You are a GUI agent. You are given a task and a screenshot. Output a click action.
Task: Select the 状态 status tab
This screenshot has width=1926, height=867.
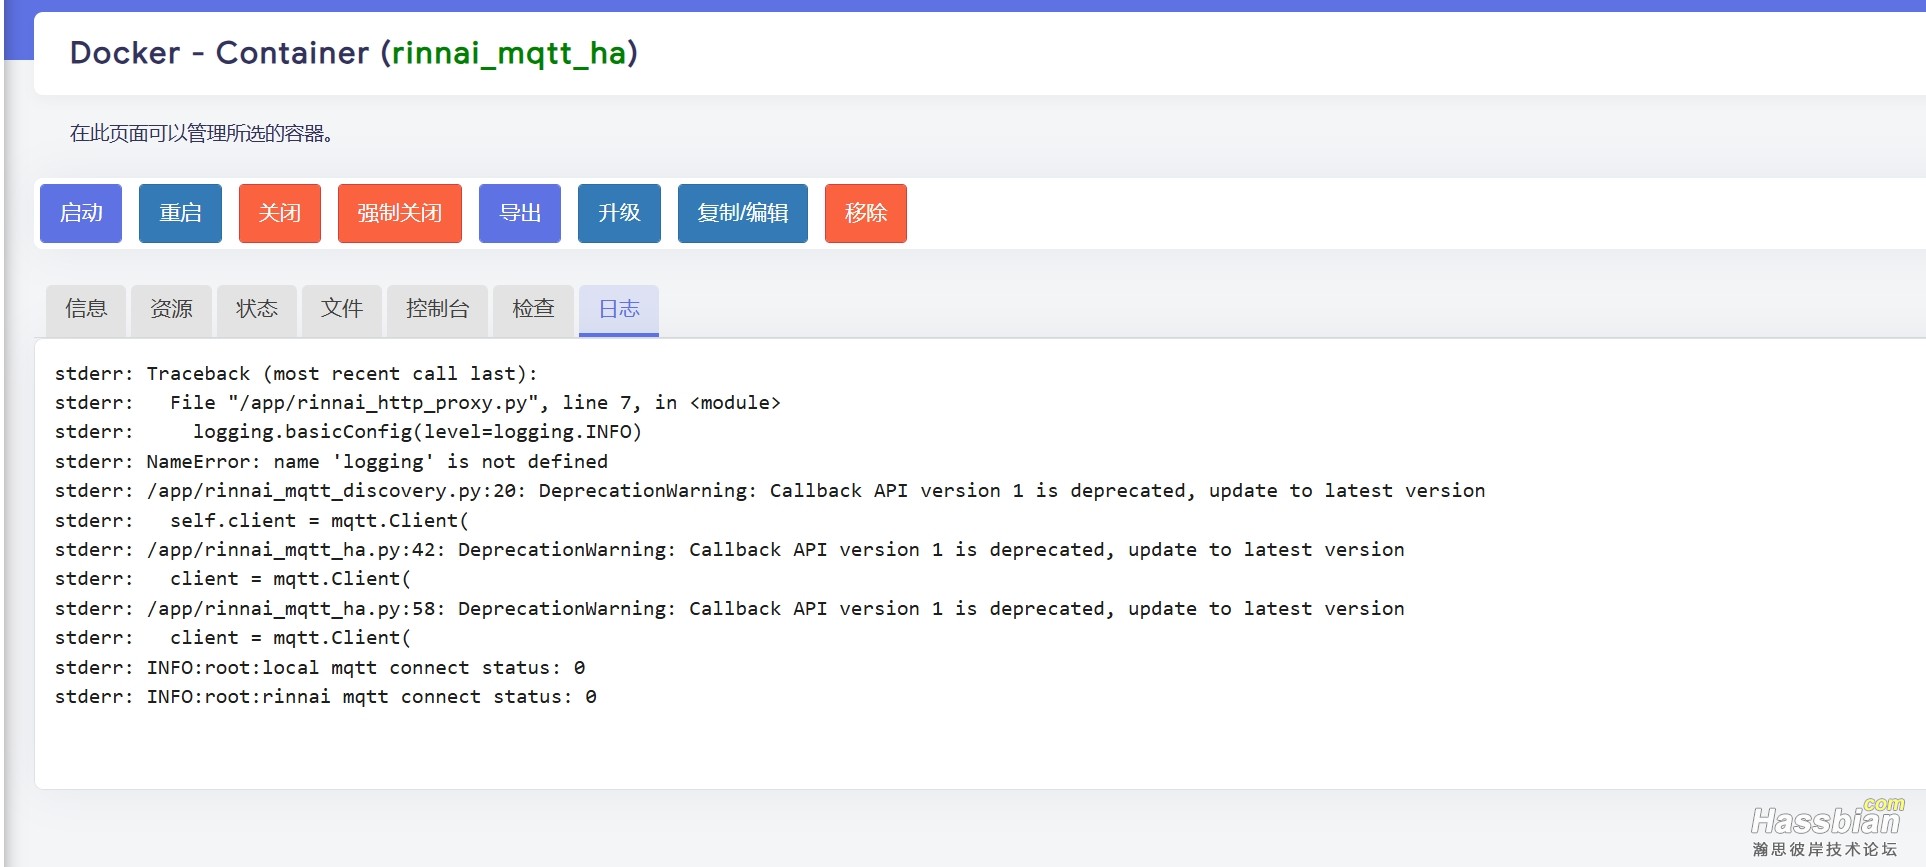257,310
